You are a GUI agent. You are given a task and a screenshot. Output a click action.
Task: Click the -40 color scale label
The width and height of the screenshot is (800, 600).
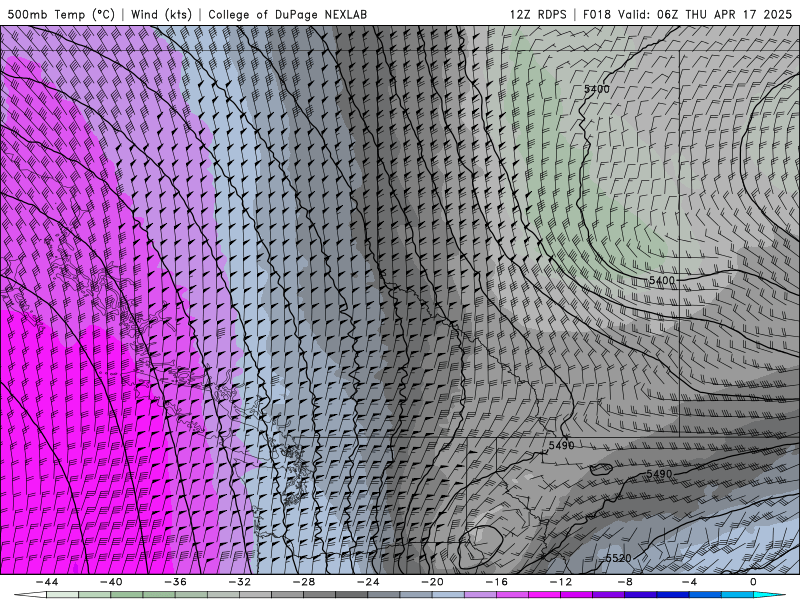pos(111,582)
